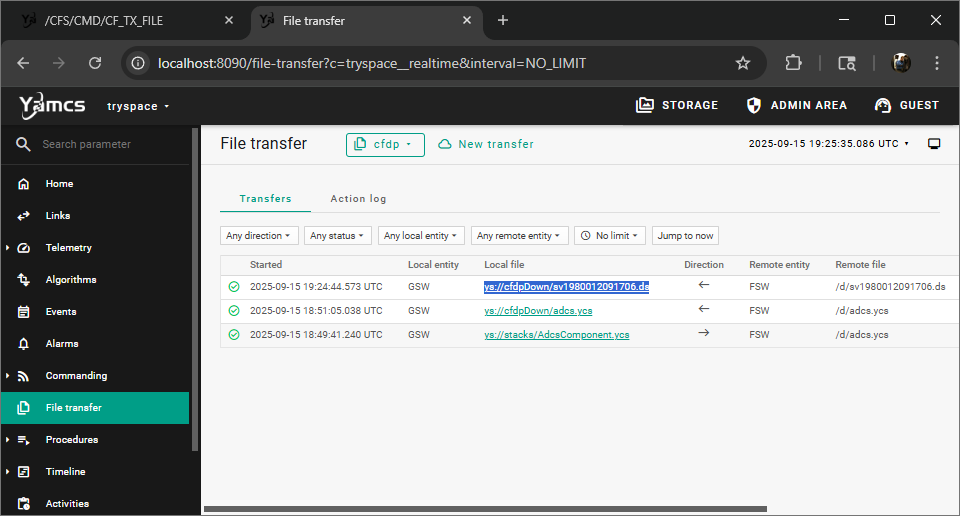Open the Any direction filter
Viewport: 960px width, 516px height.
click(x=259, y=236)
